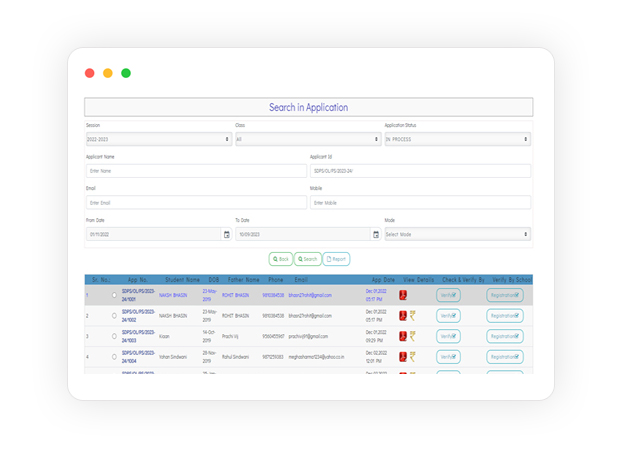Click the red window close dot
This screenshot has height=450, width=622.
[90, 73]
